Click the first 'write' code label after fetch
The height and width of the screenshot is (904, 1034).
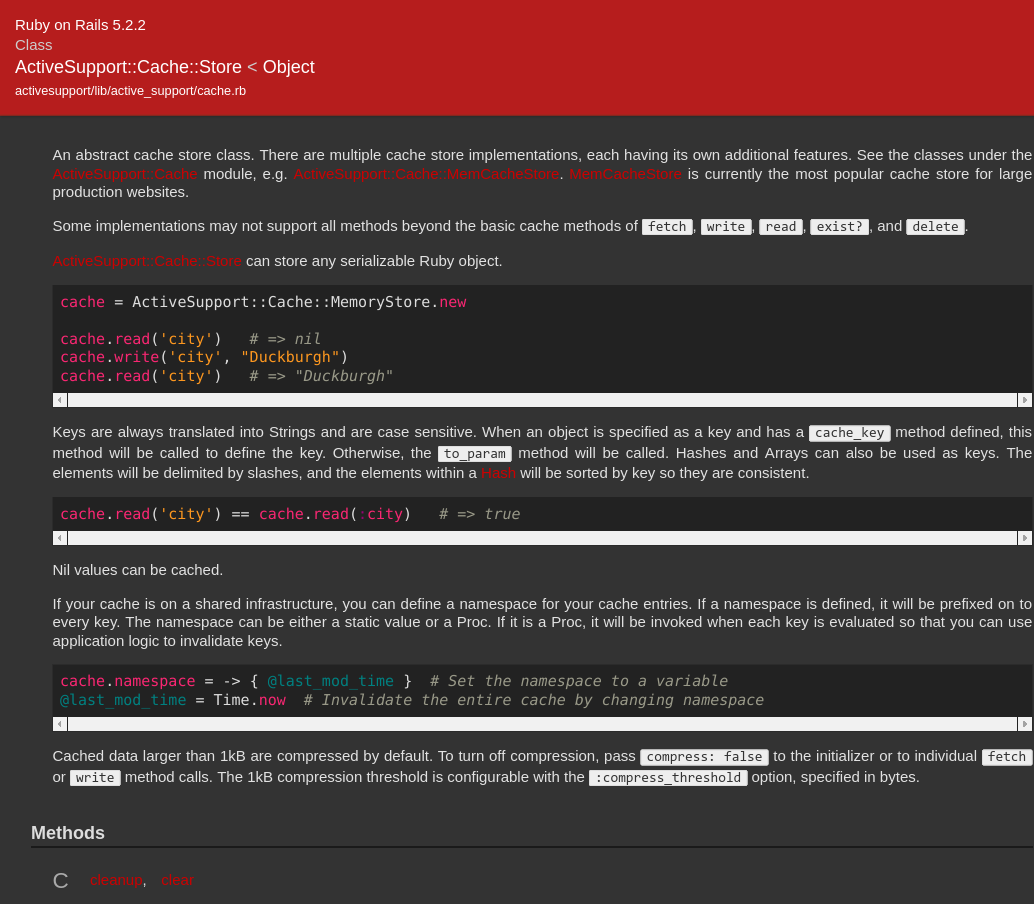coord(726,227)
